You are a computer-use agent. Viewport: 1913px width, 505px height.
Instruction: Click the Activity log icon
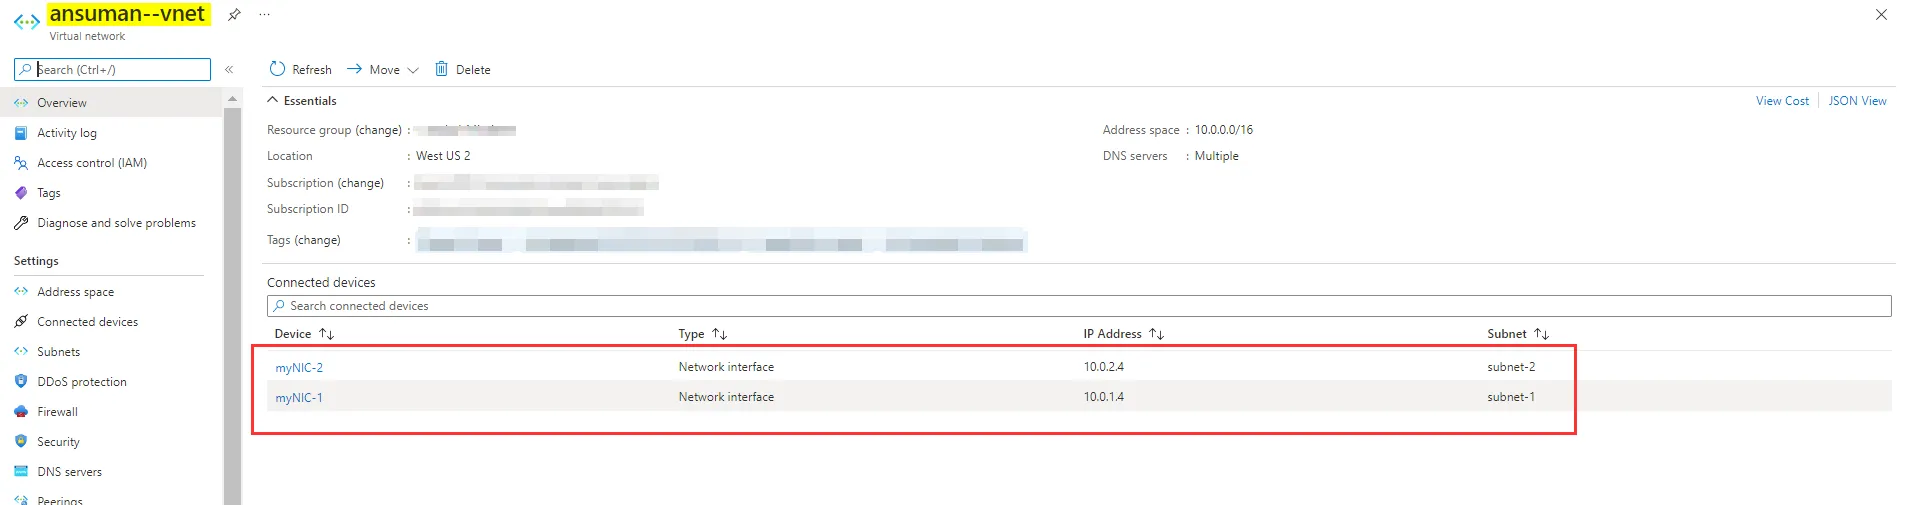coord(21,133)
